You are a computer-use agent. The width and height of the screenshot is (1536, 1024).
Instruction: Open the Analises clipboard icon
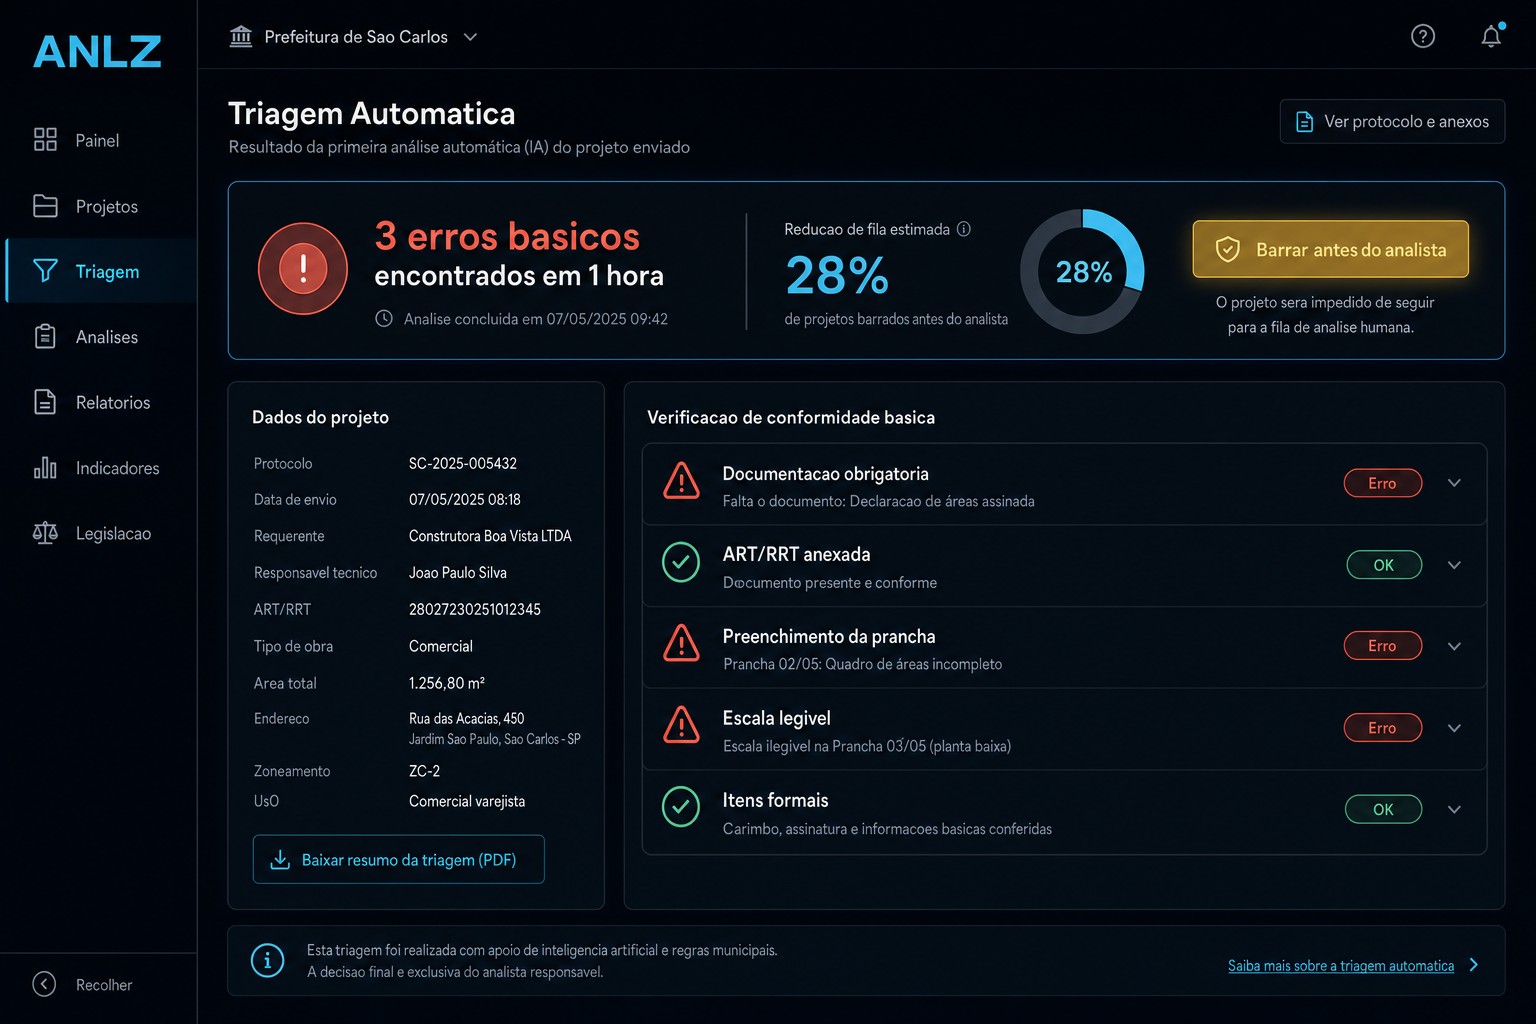45,337
